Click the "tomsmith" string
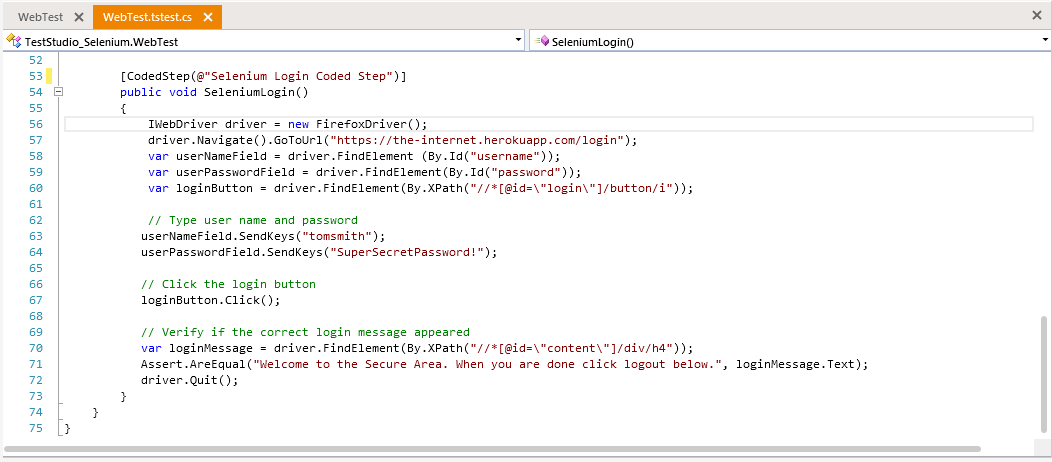The height and width of the screenshot is (462, 1052). [x=337, y=236]
